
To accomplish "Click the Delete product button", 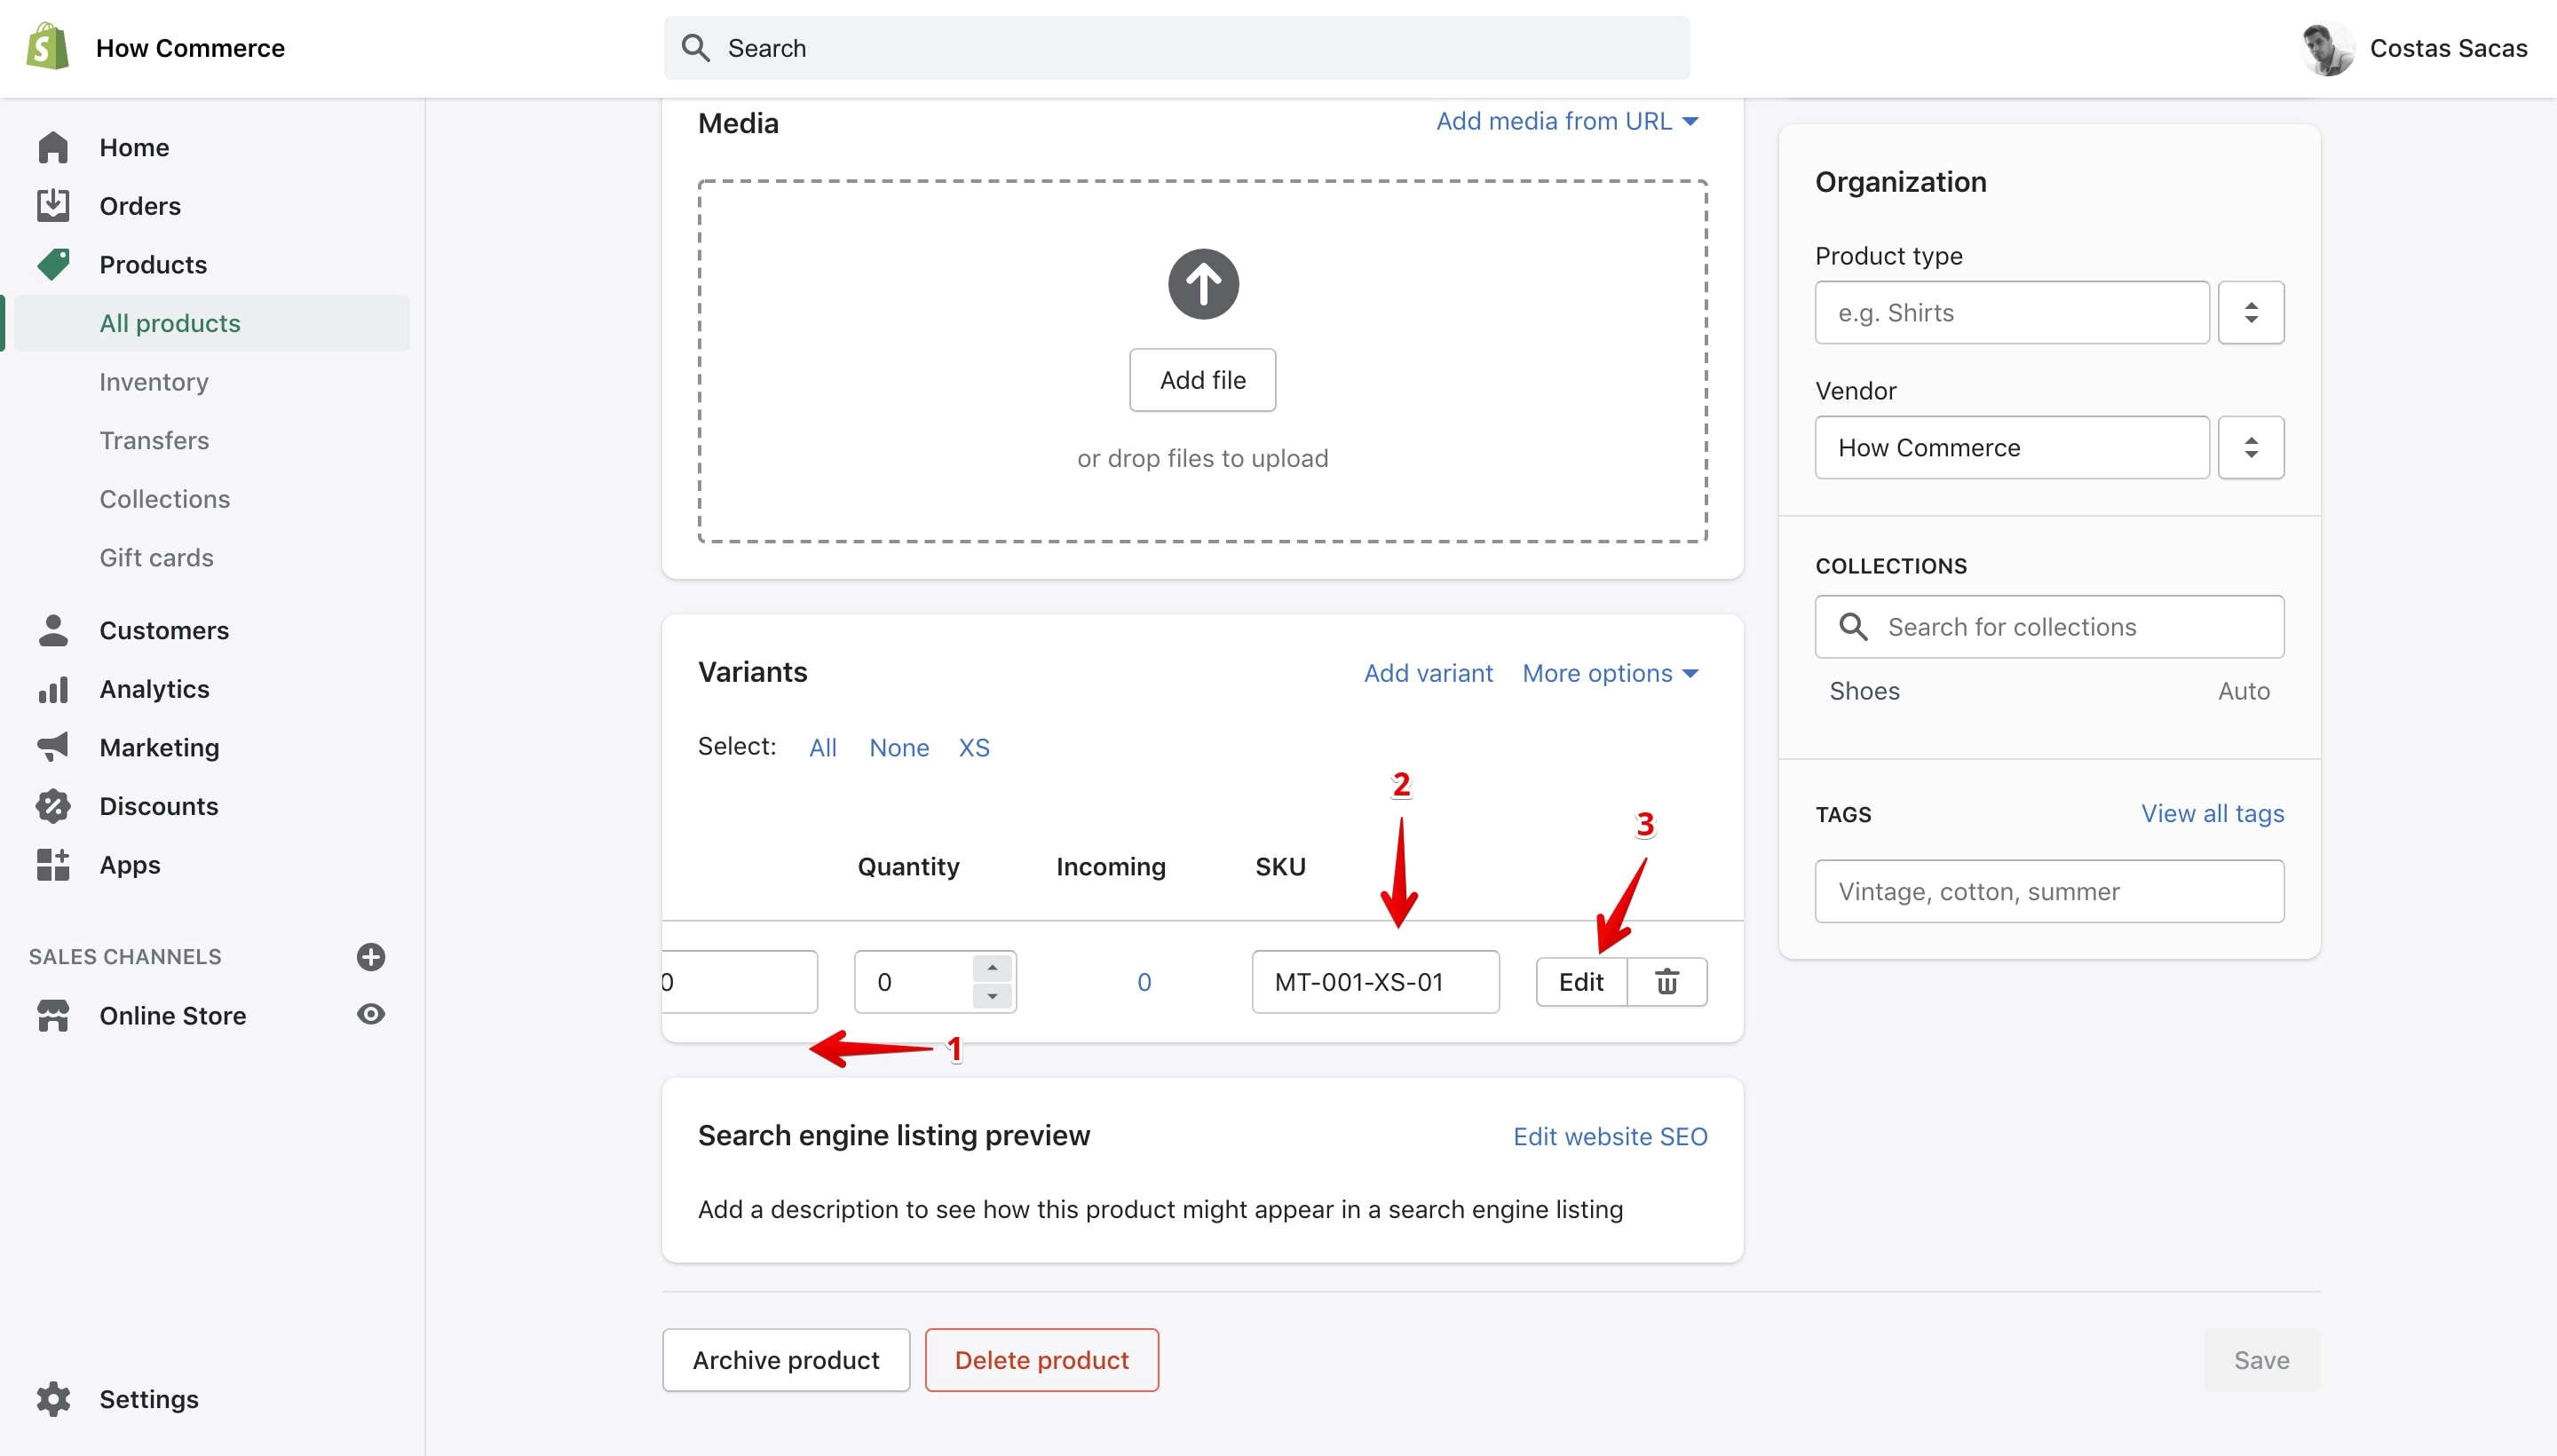I will tap(1041, 1360).
